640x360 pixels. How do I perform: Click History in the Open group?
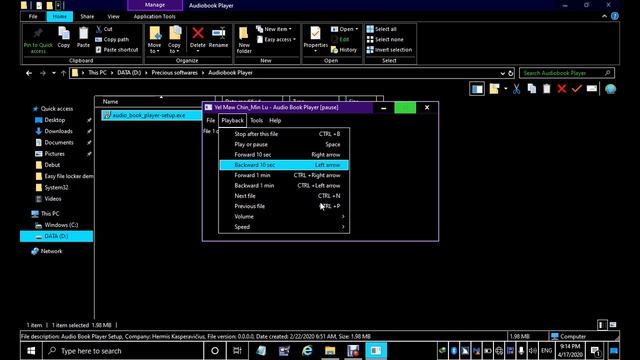[344, 50]
